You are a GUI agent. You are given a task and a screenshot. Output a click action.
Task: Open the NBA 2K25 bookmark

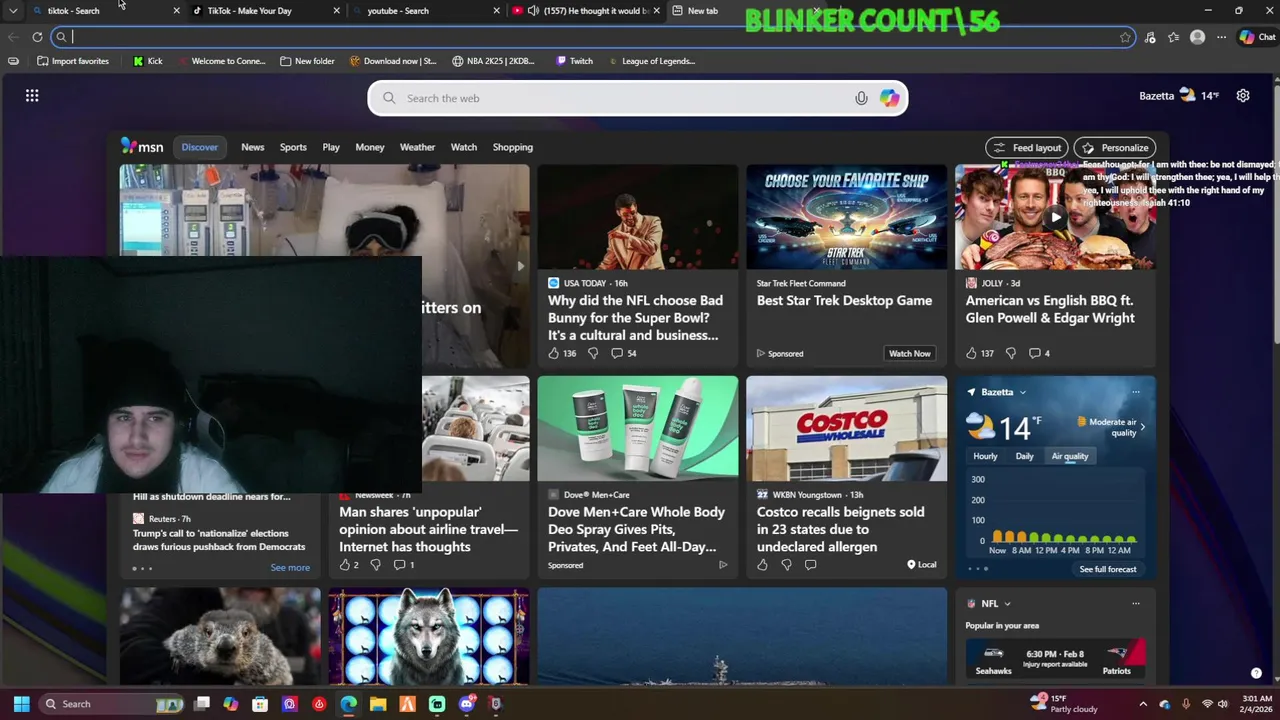coord(493,61)
